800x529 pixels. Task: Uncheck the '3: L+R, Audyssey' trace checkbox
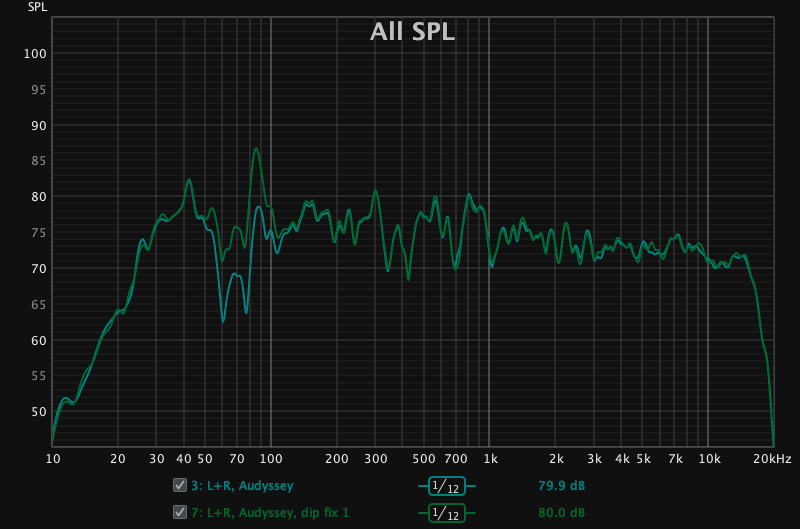click(x=179, y=486)
